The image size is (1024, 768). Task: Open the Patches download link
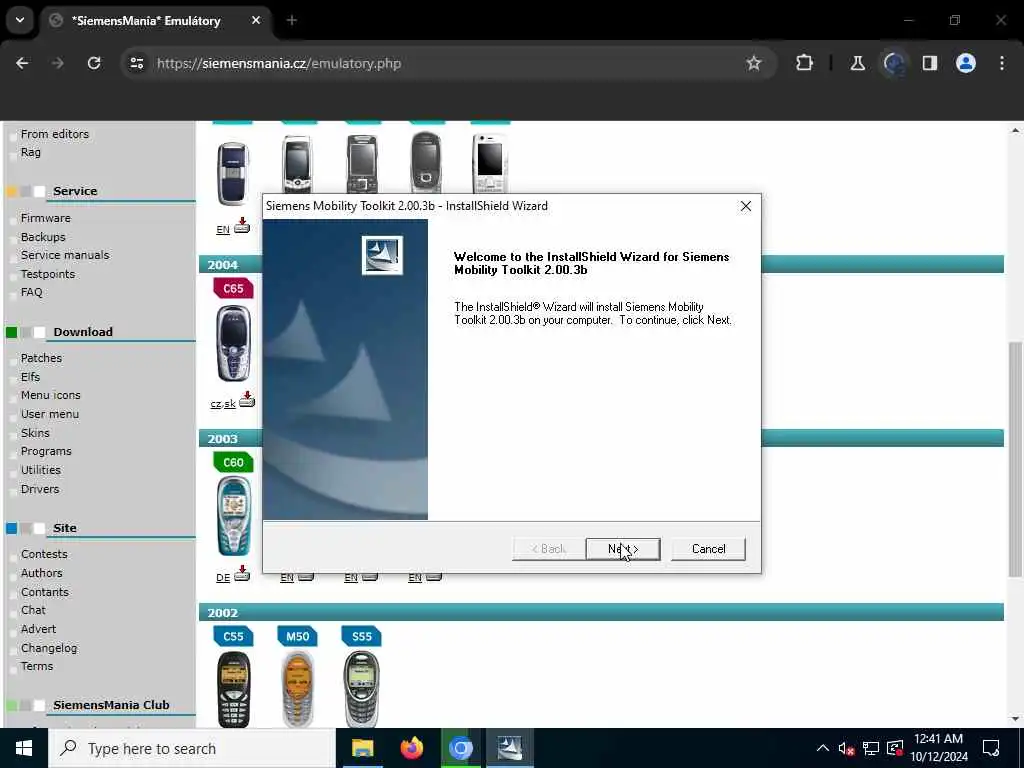(41, 358)
